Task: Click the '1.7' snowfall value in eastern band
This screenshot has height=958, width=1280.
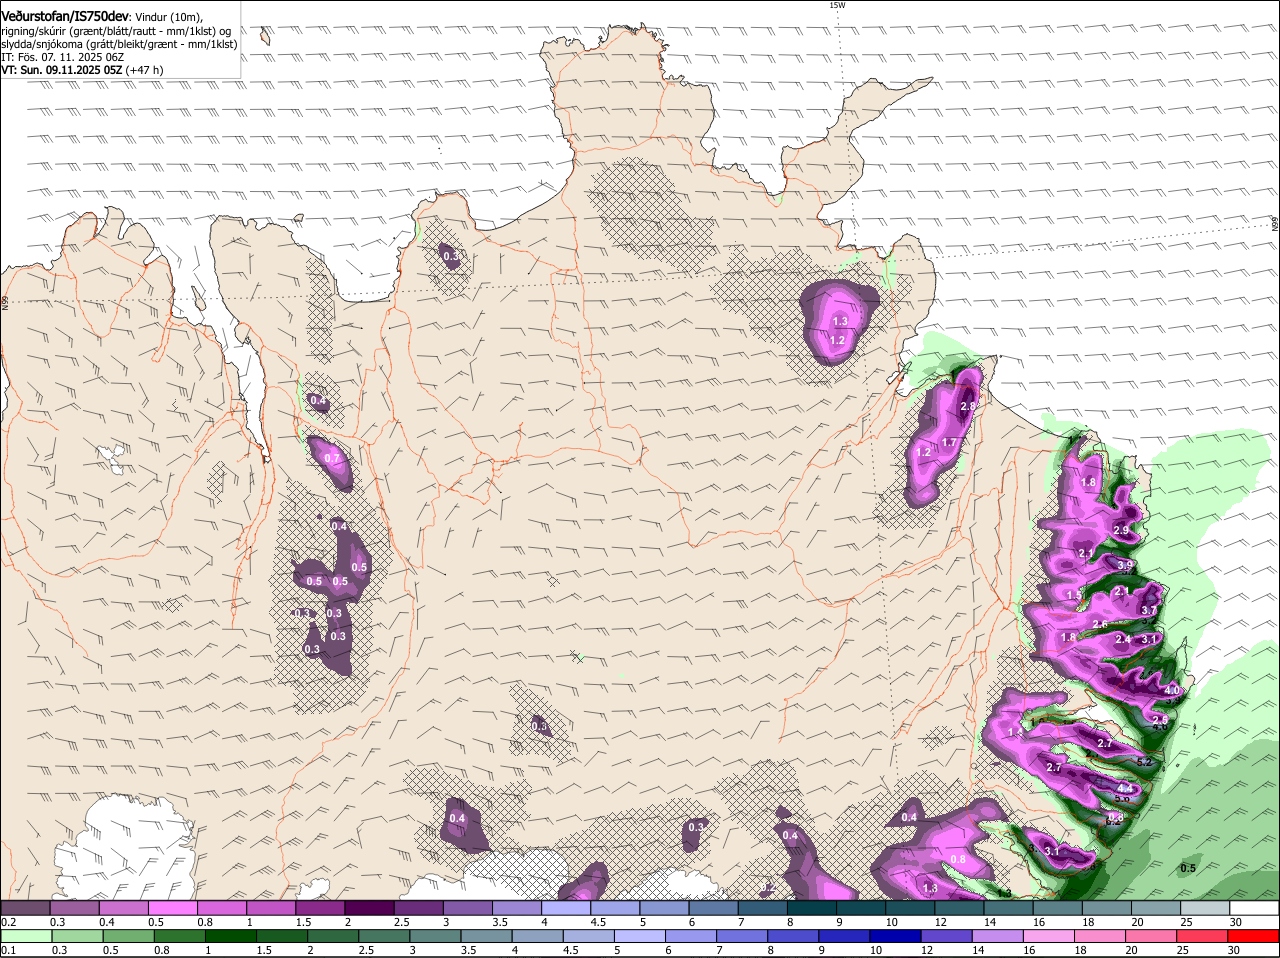Action: coord(949,443)
